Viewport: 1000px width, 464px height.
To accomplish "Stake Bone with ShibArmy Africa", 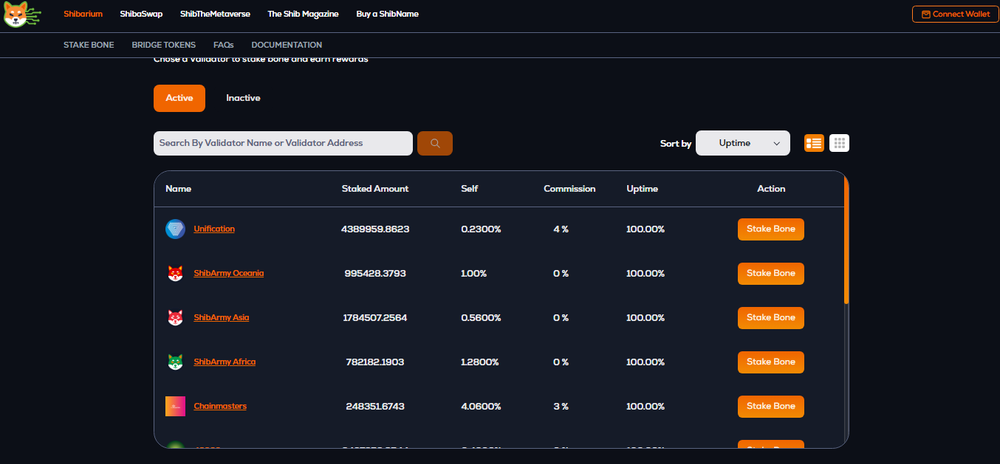I will [771, 362].
